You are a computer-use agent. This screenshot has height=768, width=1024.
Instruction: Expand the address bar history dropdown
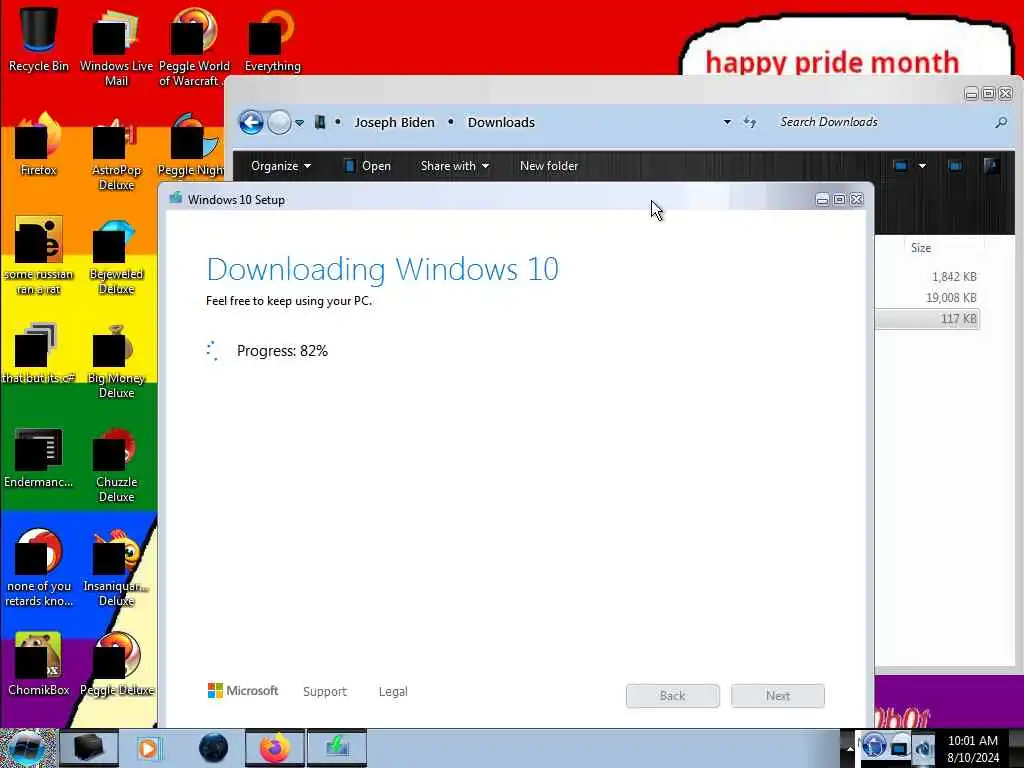coord(727,122)
